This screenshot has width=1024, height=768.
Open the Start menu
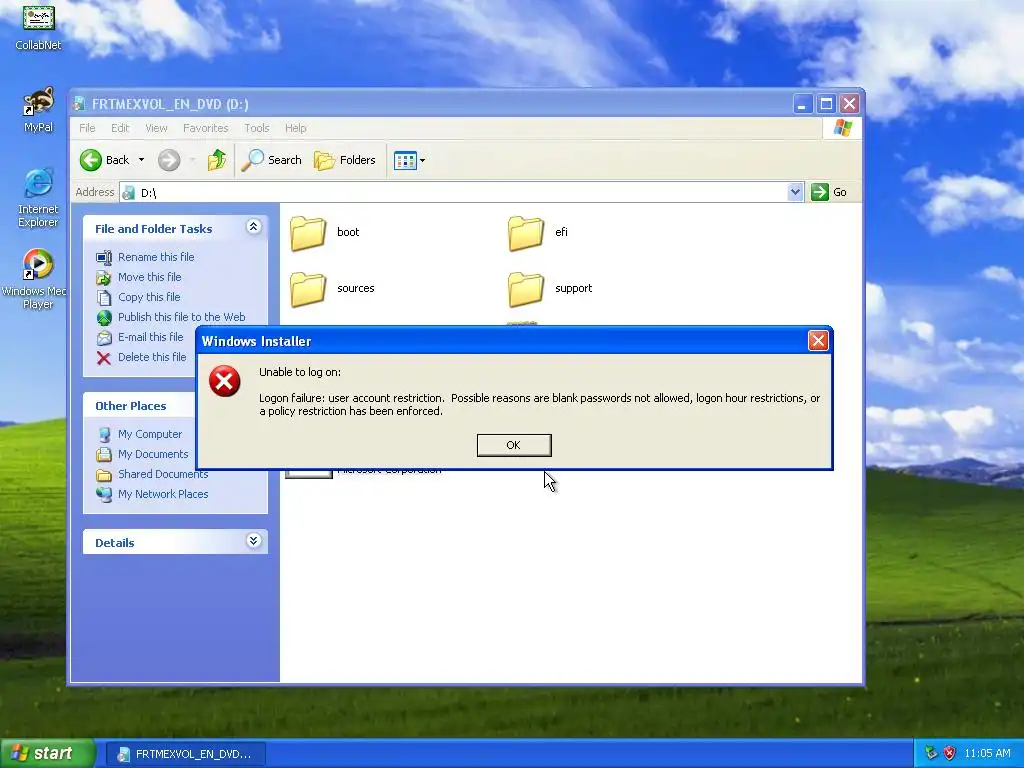point(47,754)
